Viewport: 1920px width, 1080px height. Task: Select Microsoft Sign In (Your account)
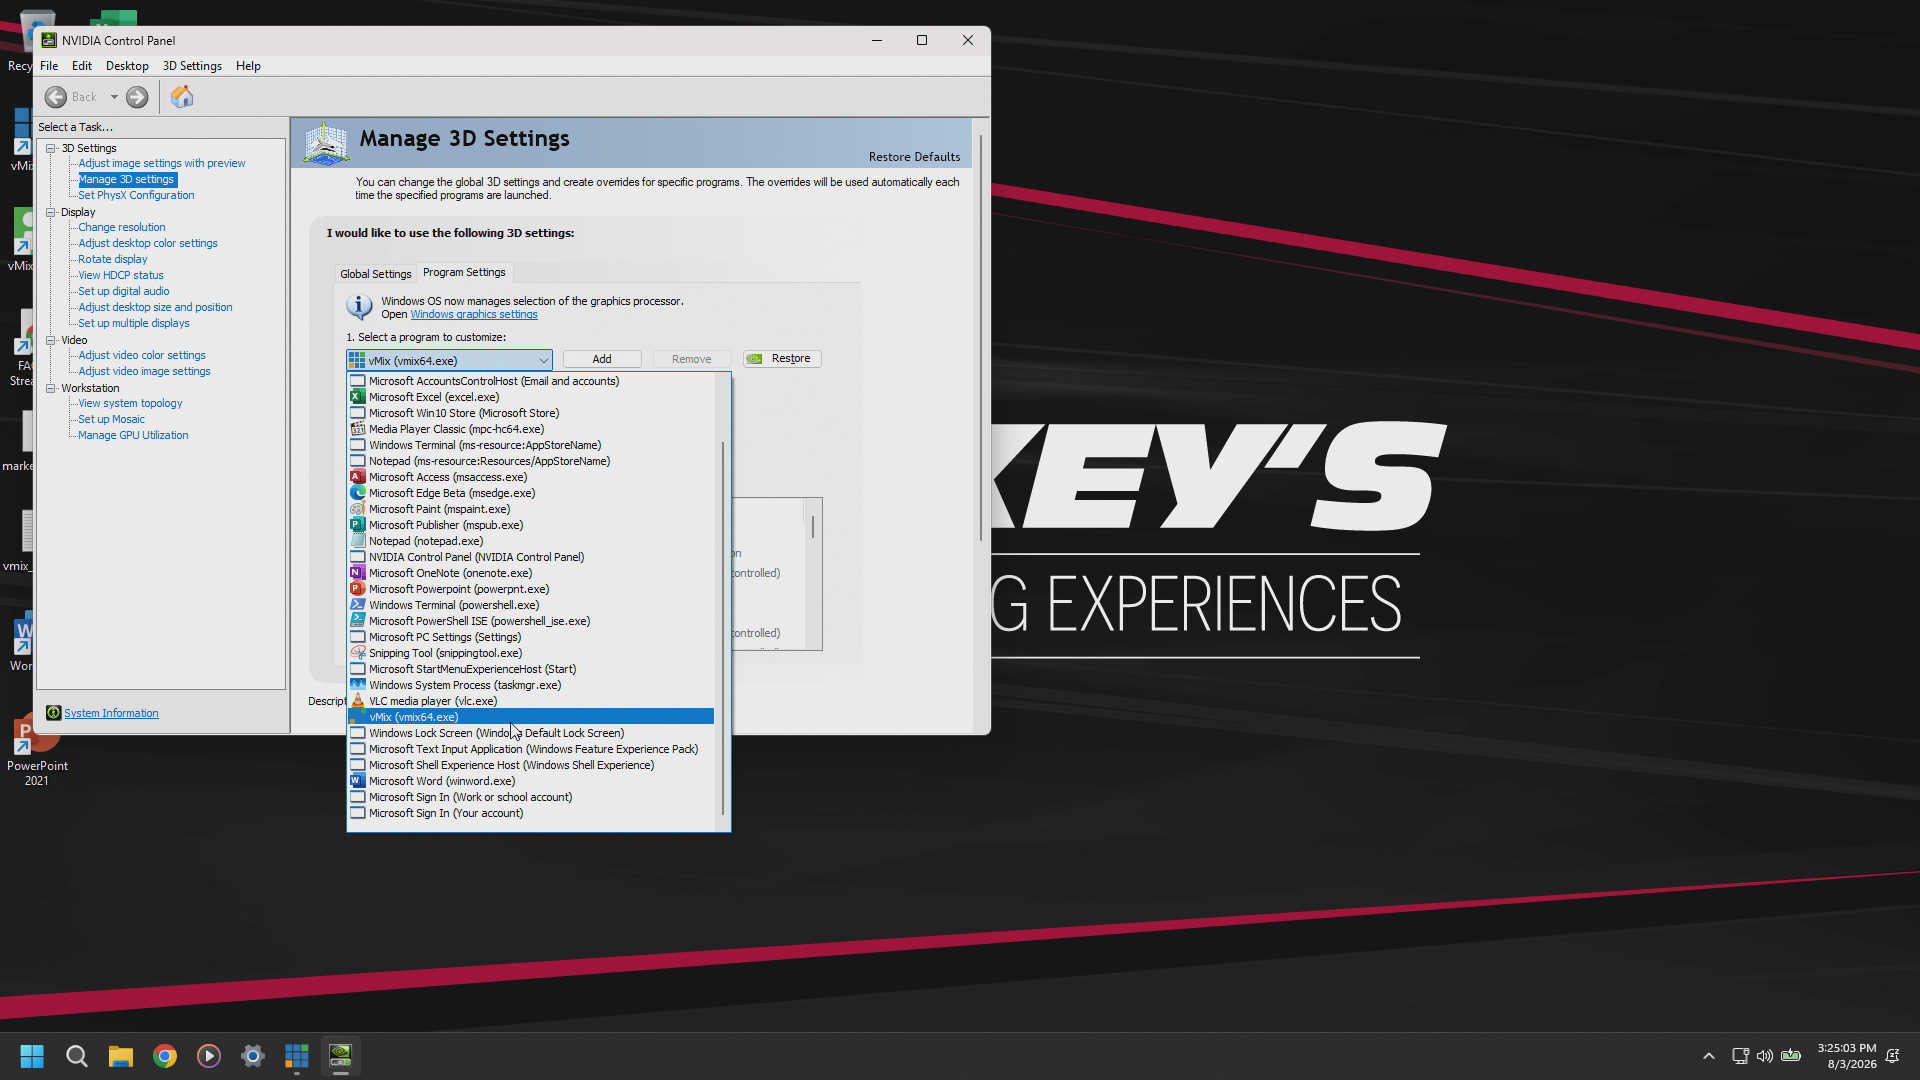coord(531,813)
